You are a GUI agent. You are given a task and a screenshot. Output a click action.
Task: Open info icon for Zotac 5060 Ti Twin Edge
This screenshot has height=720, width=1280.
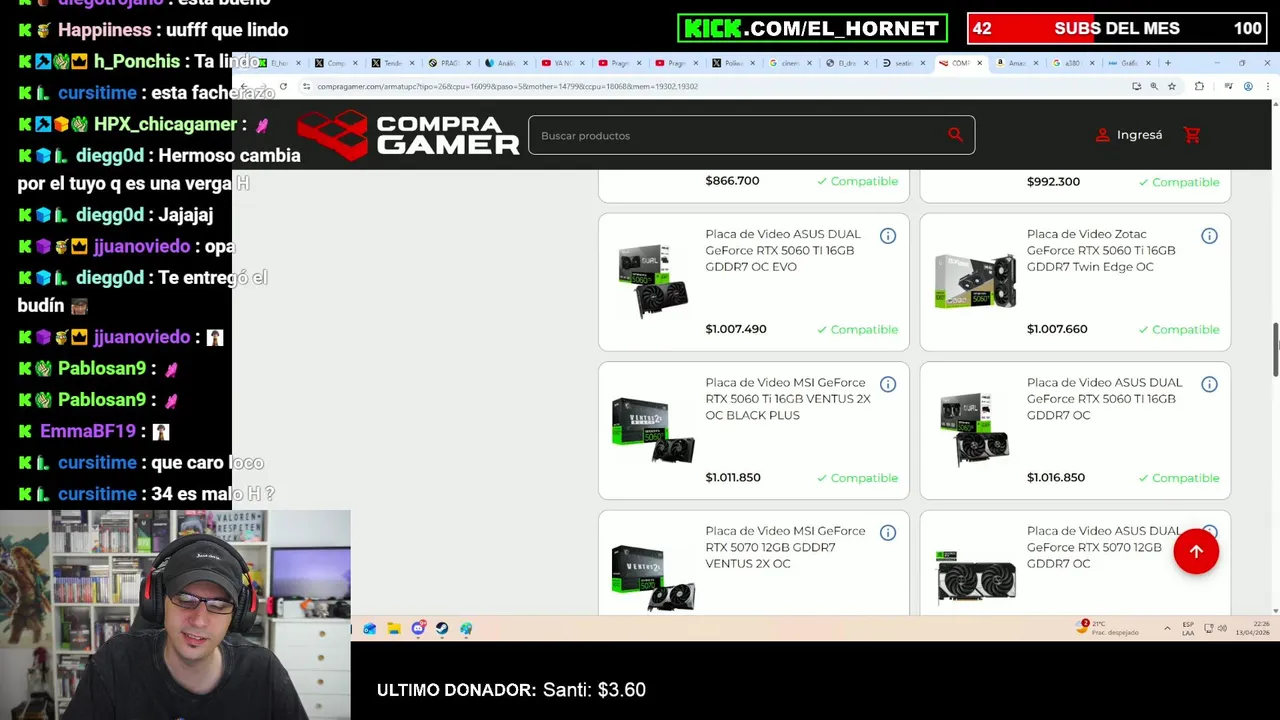[x=1209, y=236]
